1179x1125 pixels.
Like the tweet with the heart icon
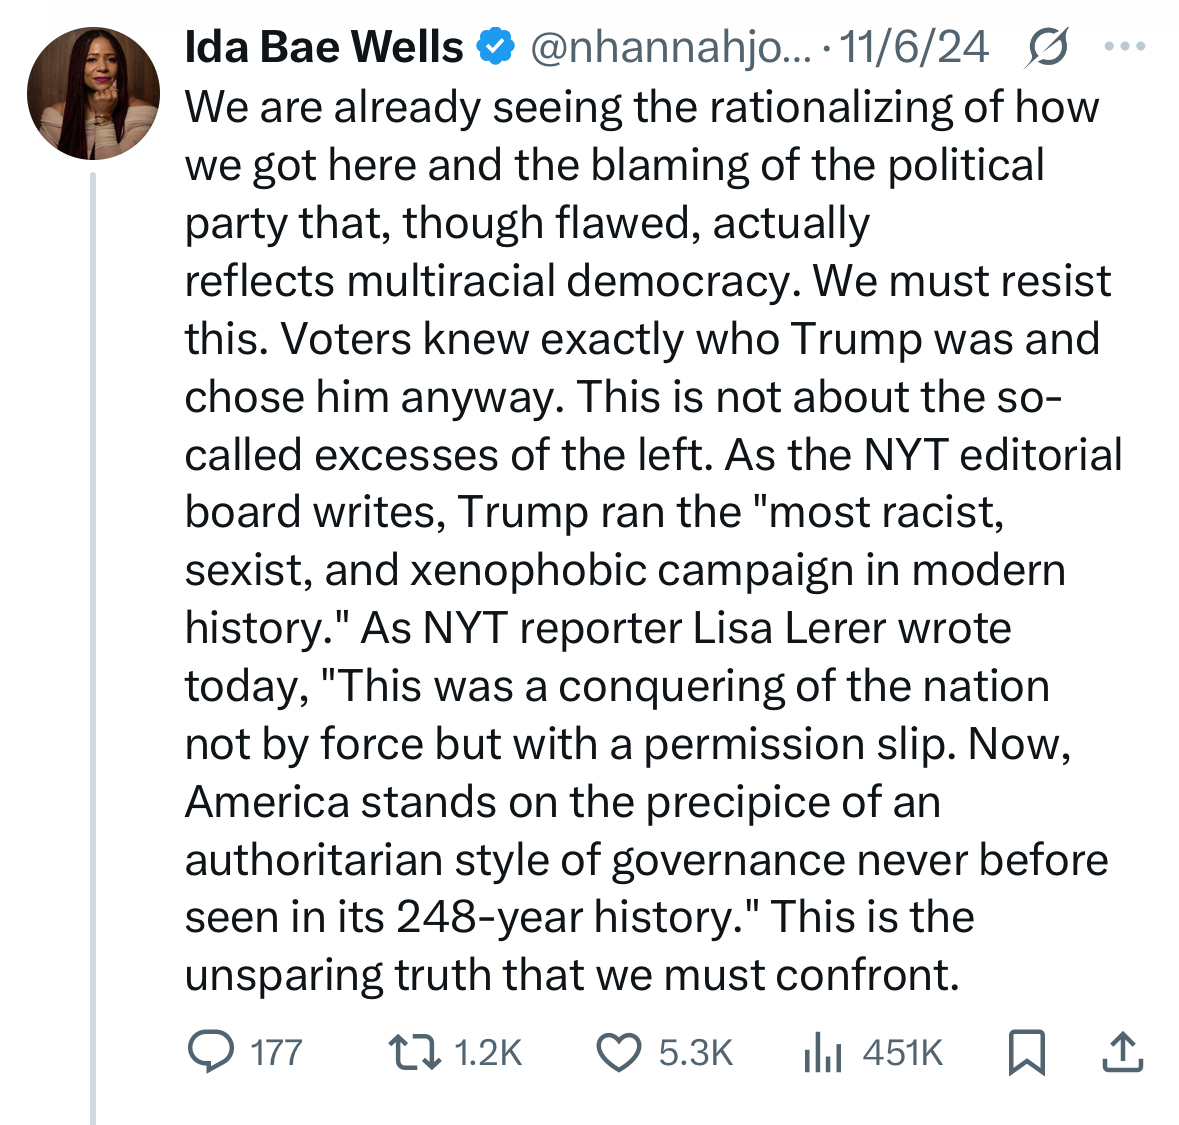(618, 1052)
